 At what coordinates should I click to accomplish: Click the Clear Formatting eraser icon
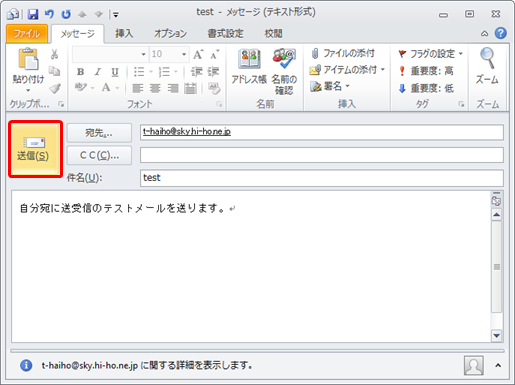click(214, 88)
